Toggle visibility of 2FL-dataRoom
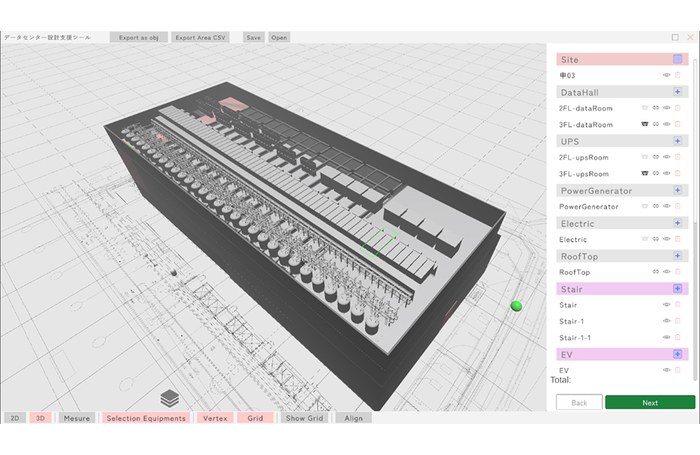Viewport: 700px width, 455px height. point(667,108)
